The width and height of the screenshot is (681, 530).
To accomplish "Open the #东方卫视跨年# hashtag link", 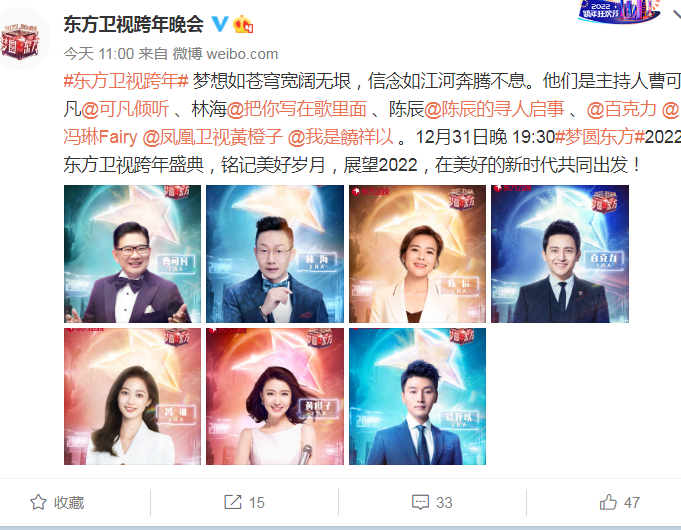I will 126,81.
